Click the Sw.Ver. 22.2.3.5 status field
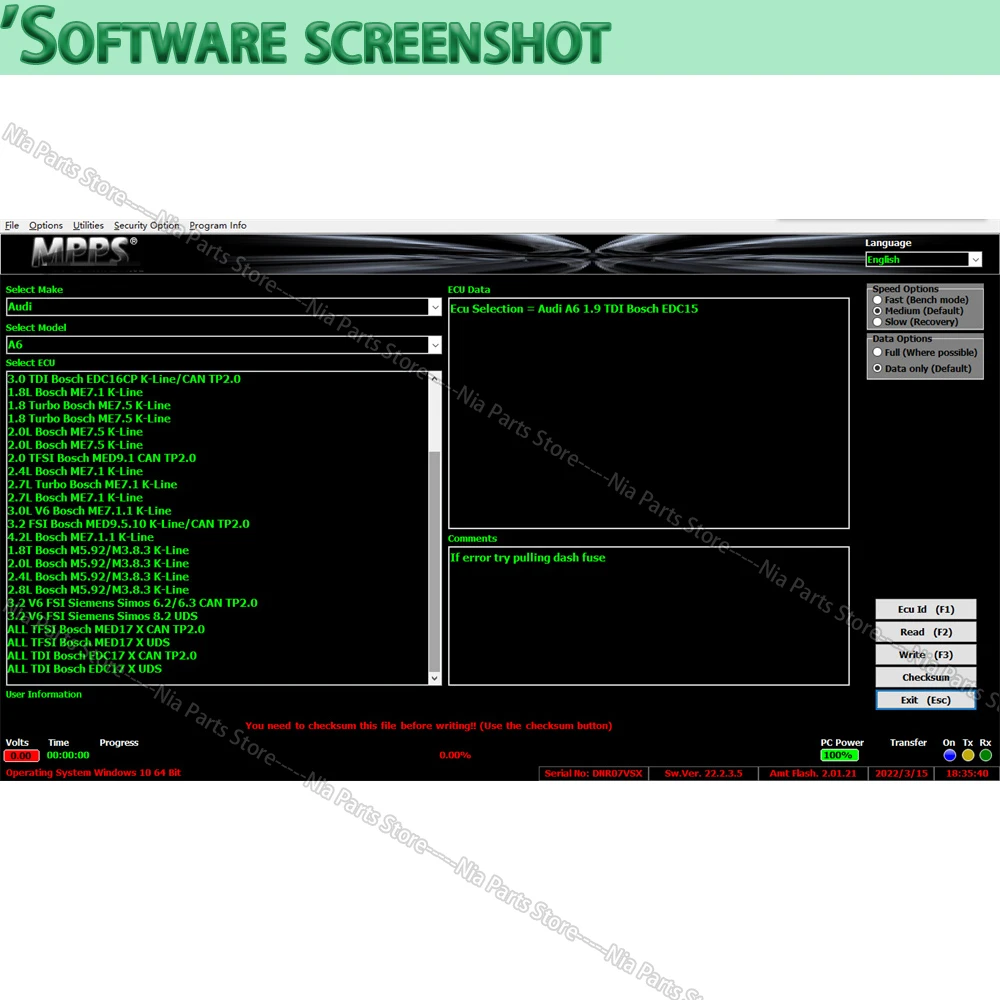1000x1000 pixels. (703, 774)
